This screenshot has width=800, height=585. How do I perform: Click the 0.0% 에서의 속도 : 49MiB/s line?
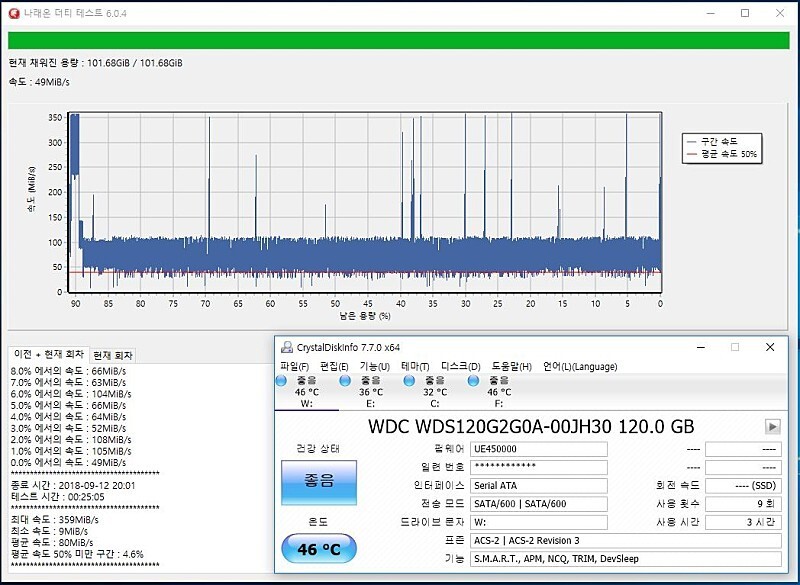click(68, 463)
